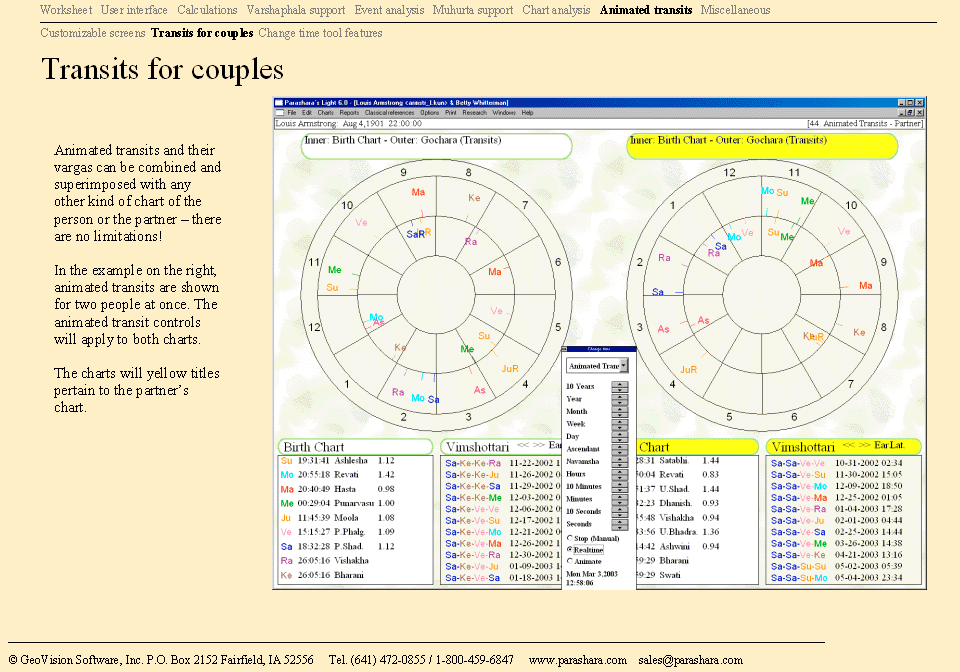The width and height of the screenshot is (960, 672).
Task: Click the Minutes stepper arrows
Action: [620, 499]
